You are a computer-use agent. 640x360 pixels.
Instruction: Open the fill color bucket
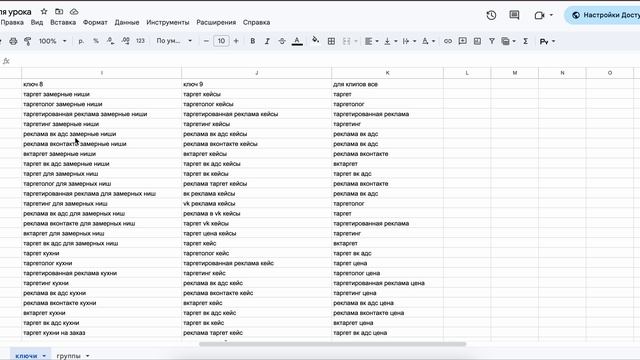[x=316, y=40]
